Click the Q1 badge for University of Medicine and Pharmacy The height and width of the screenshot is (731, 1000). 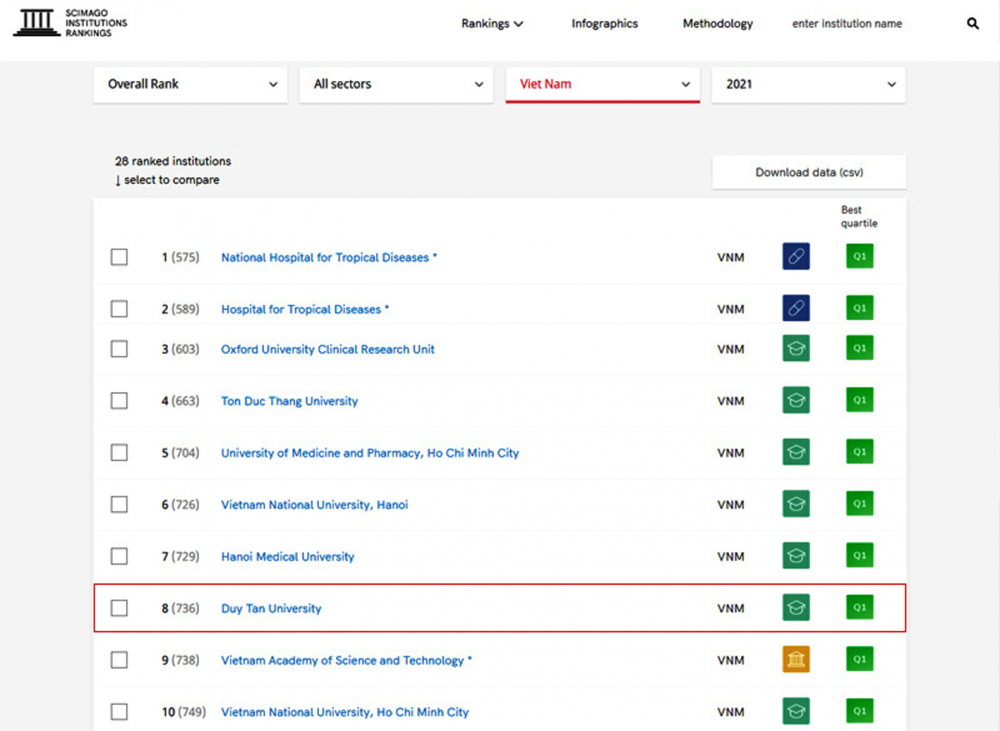[x=860, y=451]
